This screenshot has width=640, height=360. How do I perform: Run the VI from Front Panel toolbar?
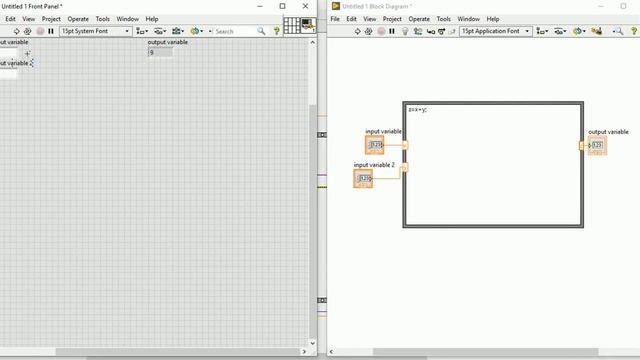point(16,31)
